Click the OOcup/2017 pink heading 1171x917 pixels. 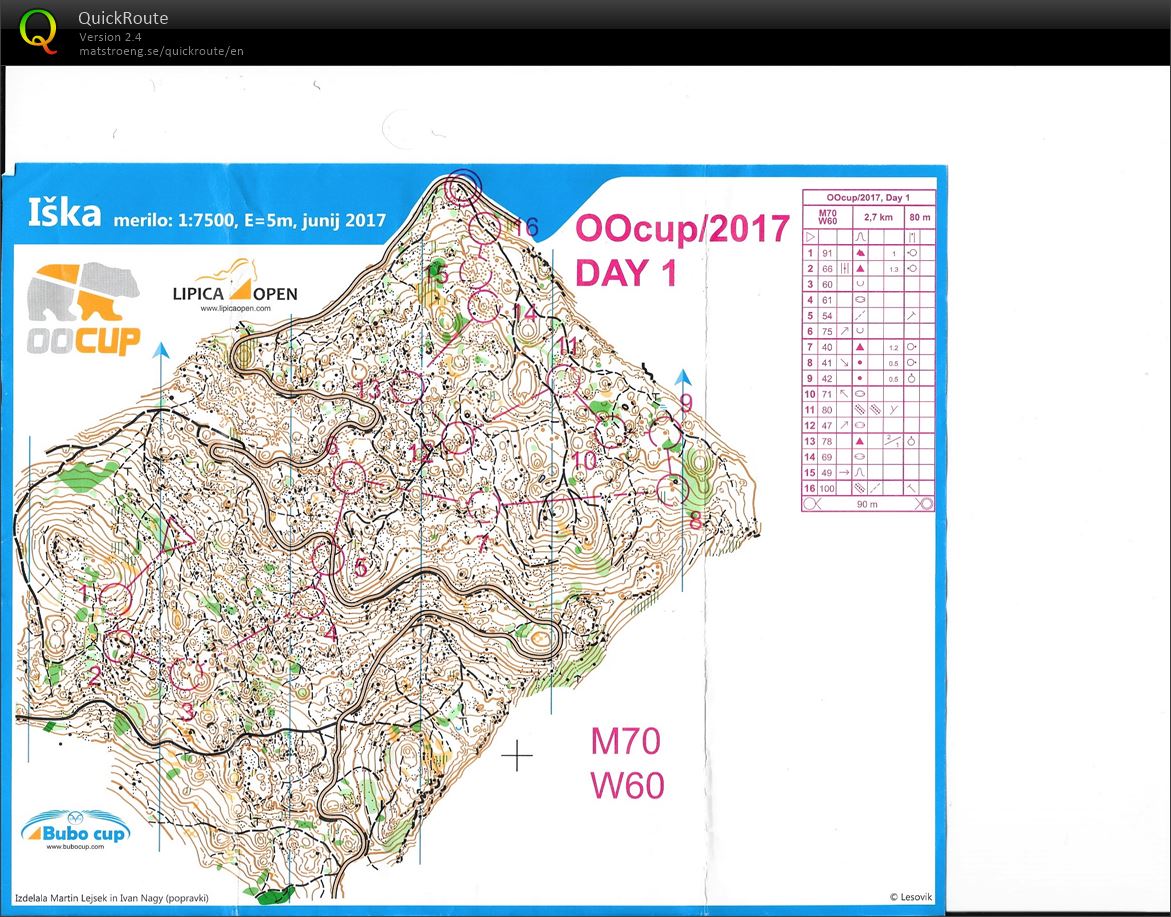[x=683, y=229]
